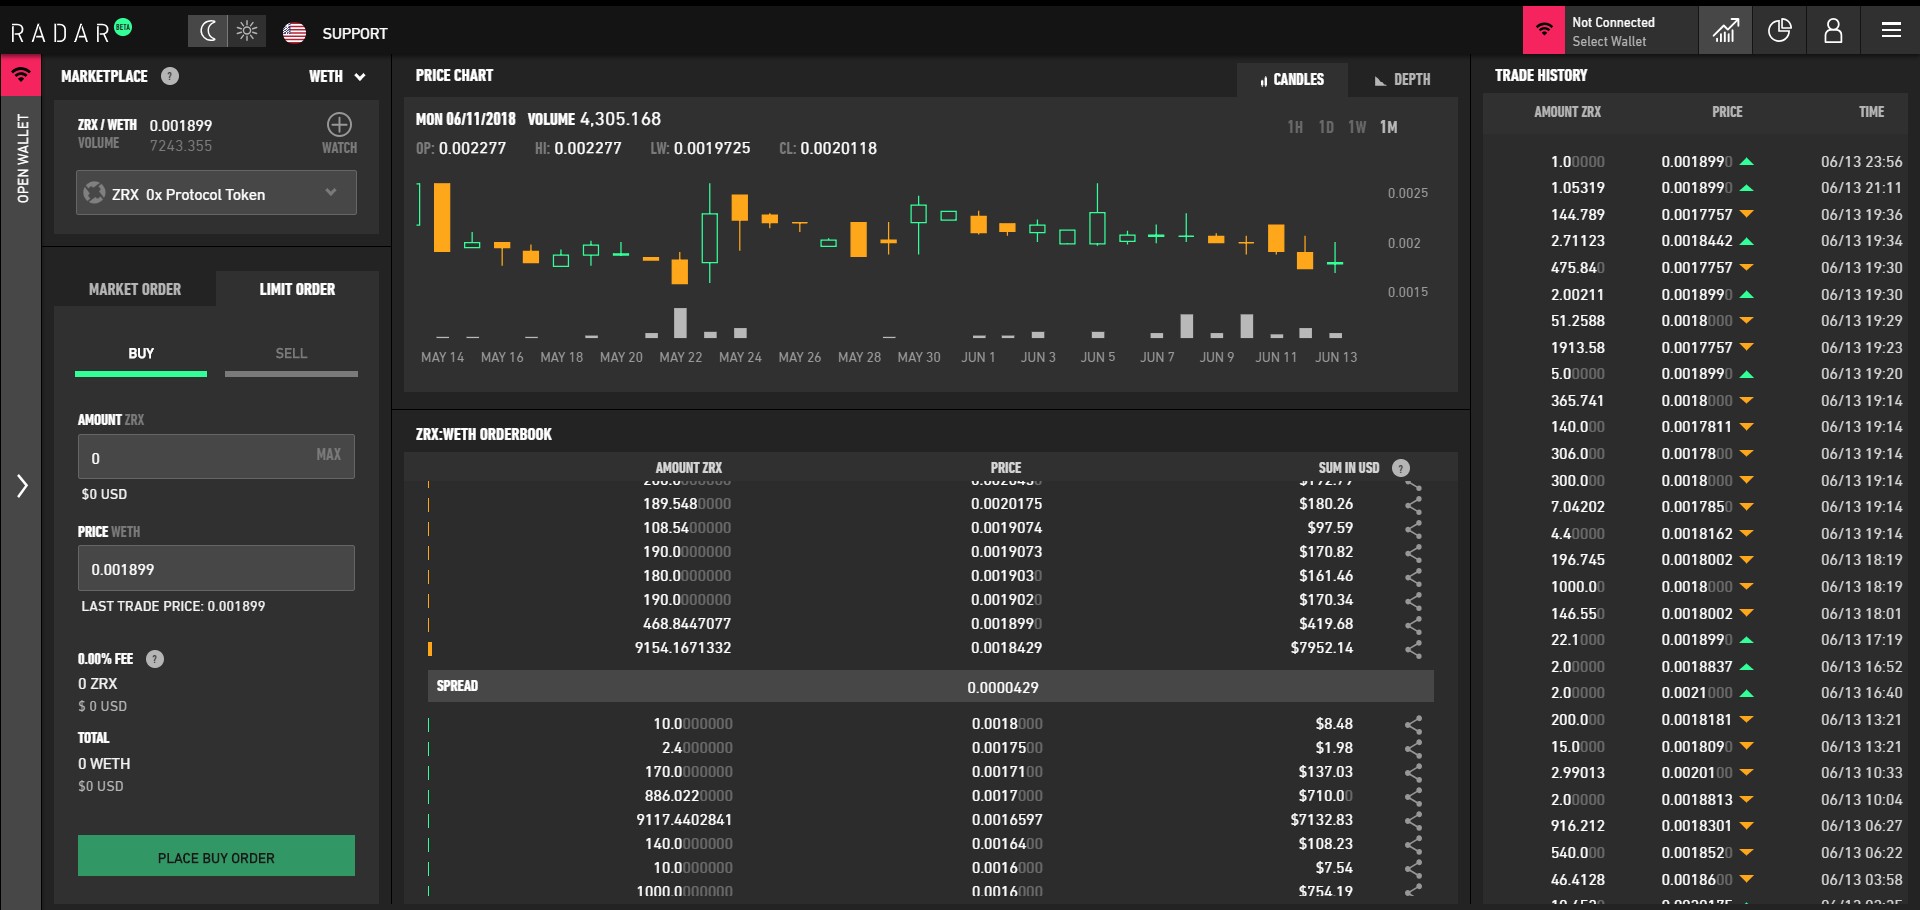Share the 108.54 ZRX ask order
Image resolution: width=1920 pixels, height=910 pixels.
coord(1413,528)
